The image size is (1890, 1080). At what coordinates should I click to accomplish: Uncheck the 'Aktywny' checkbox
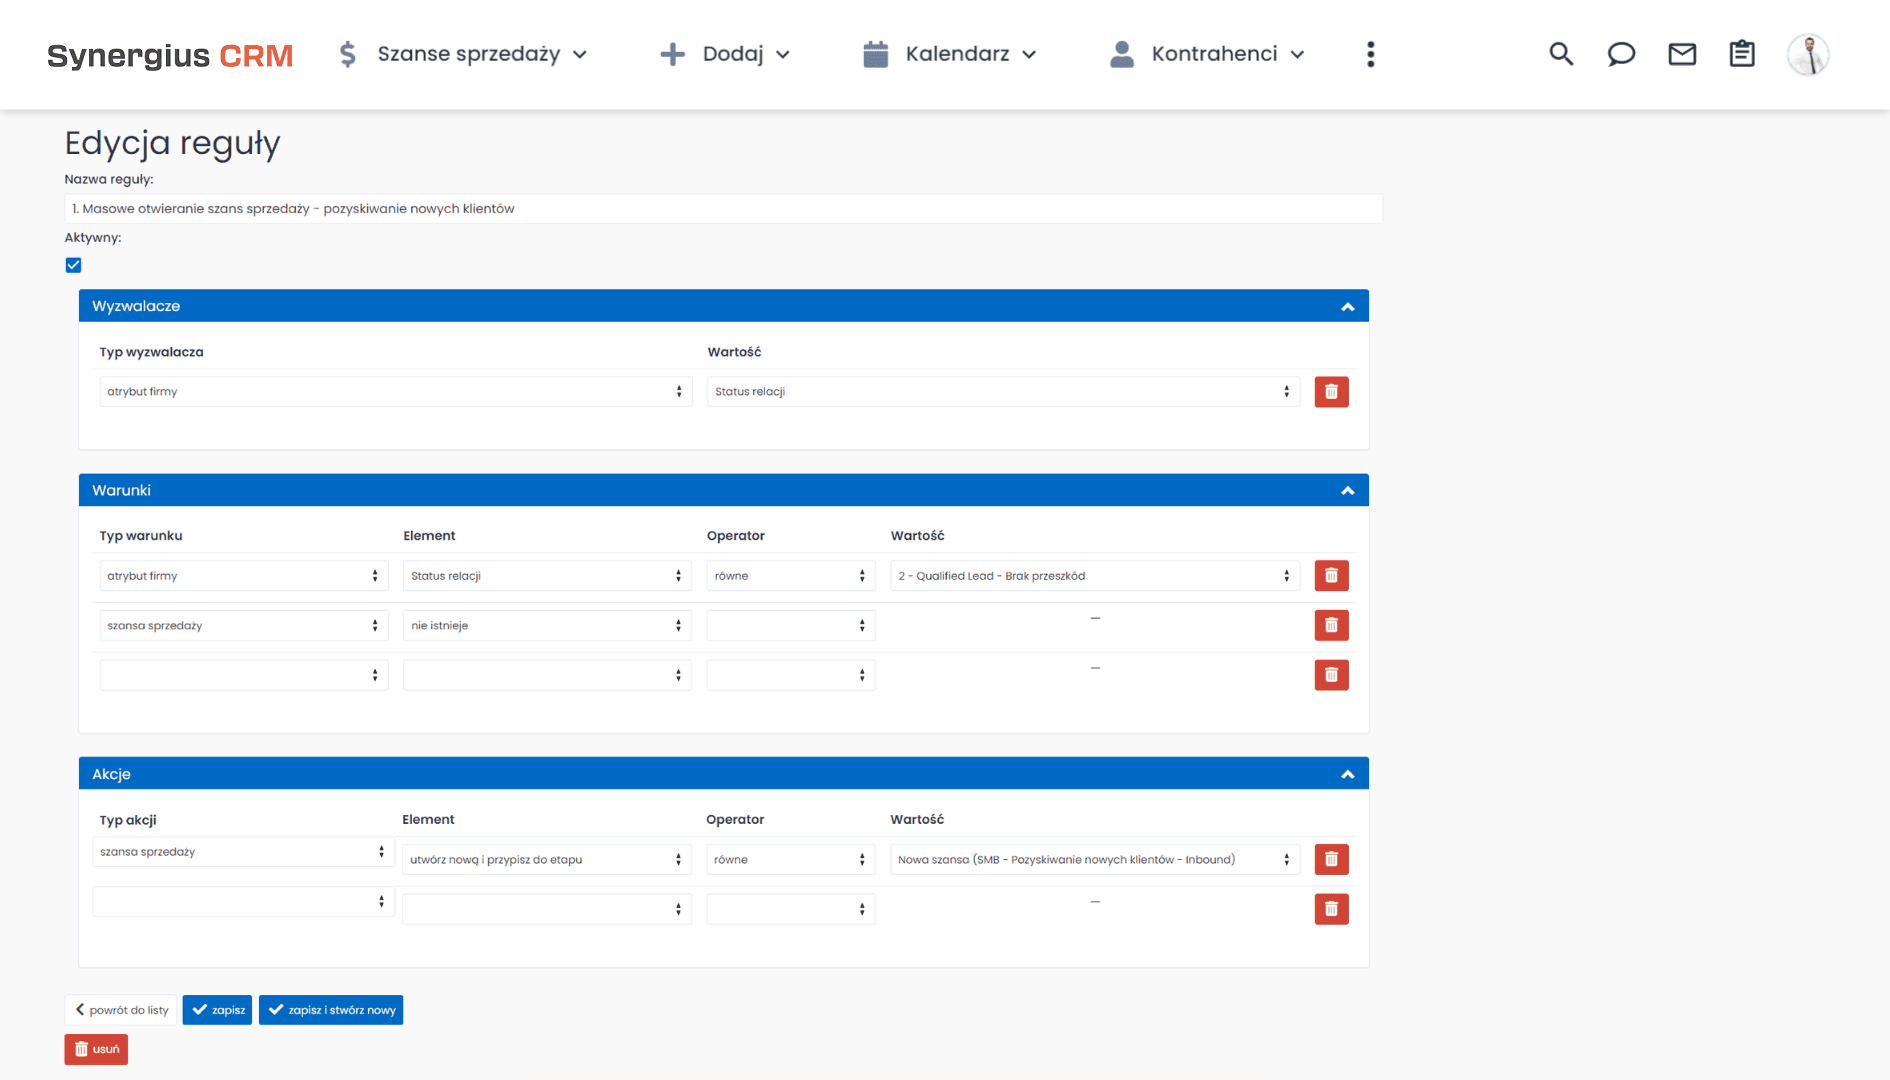point(73,264)
